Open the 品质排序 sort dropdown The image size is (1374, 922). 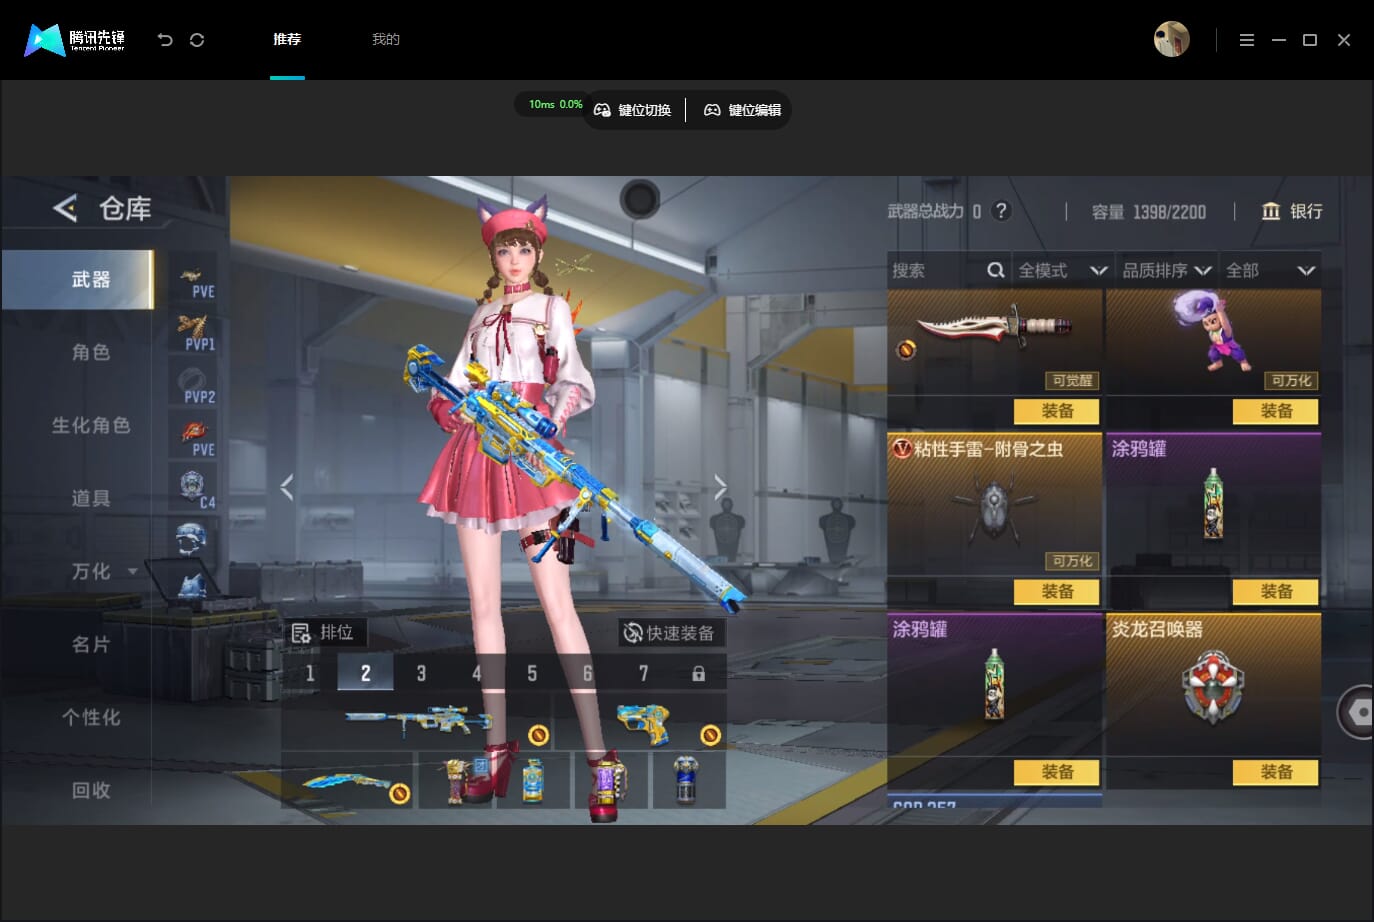coord(1166,270)
